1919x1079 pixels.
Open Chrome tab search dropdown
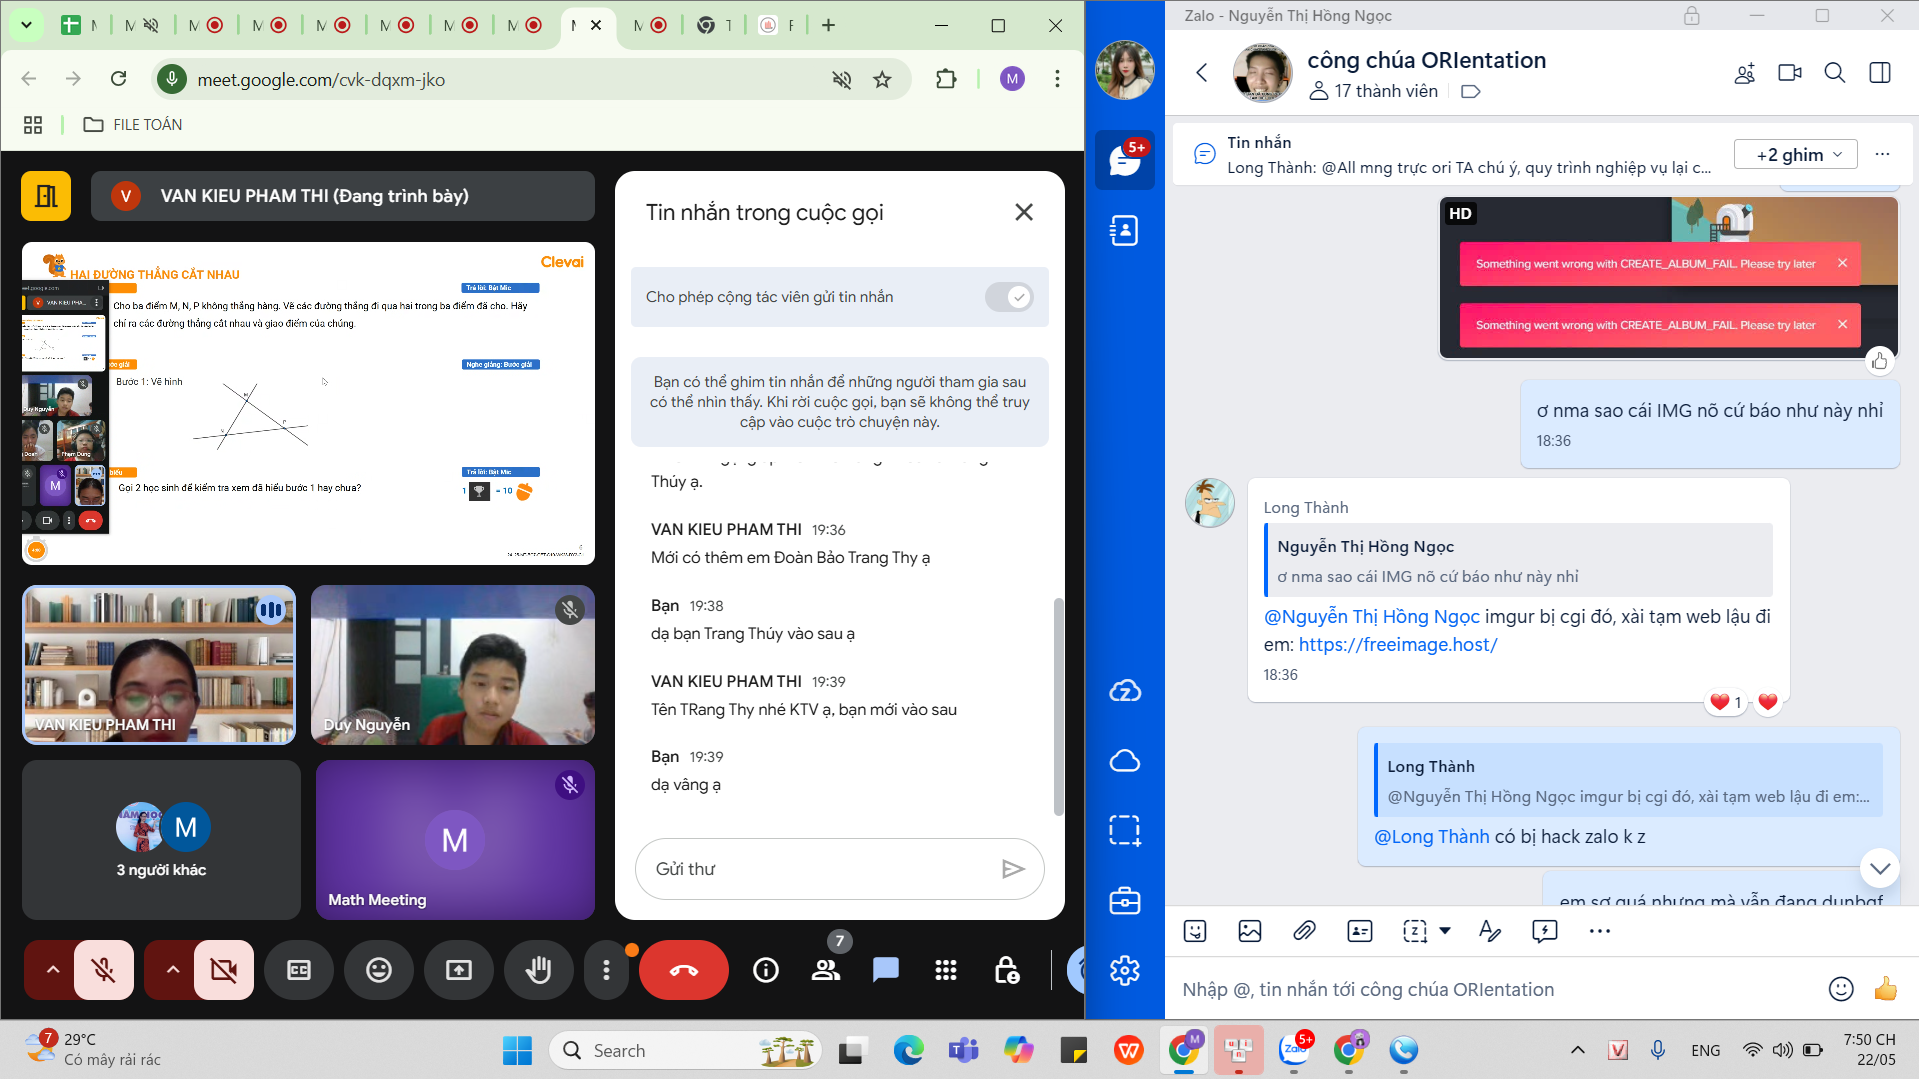click(x=26, y=25)
